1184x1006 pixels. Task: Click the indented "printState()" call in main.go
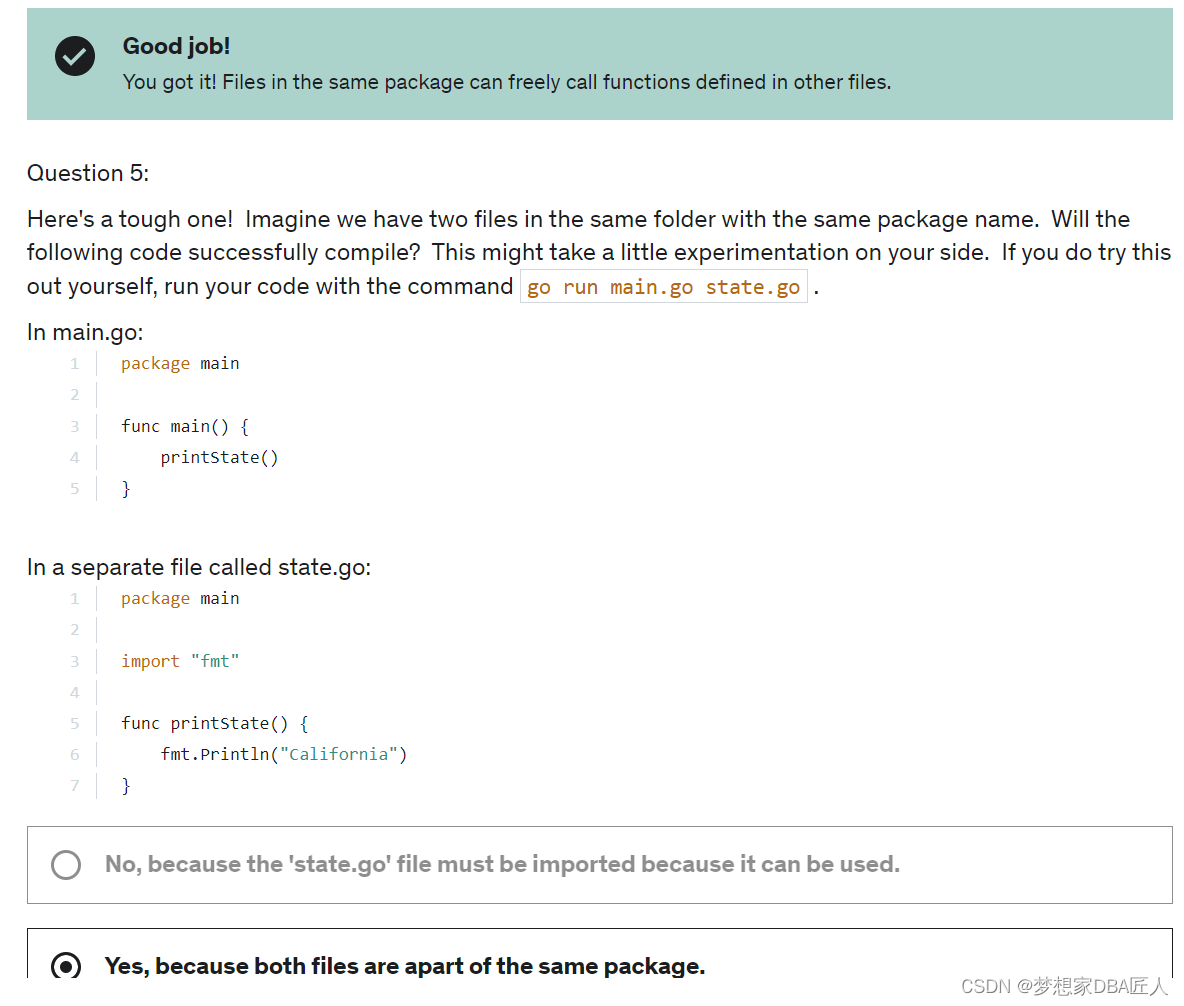pyautogui.click(x=219, y=458)
